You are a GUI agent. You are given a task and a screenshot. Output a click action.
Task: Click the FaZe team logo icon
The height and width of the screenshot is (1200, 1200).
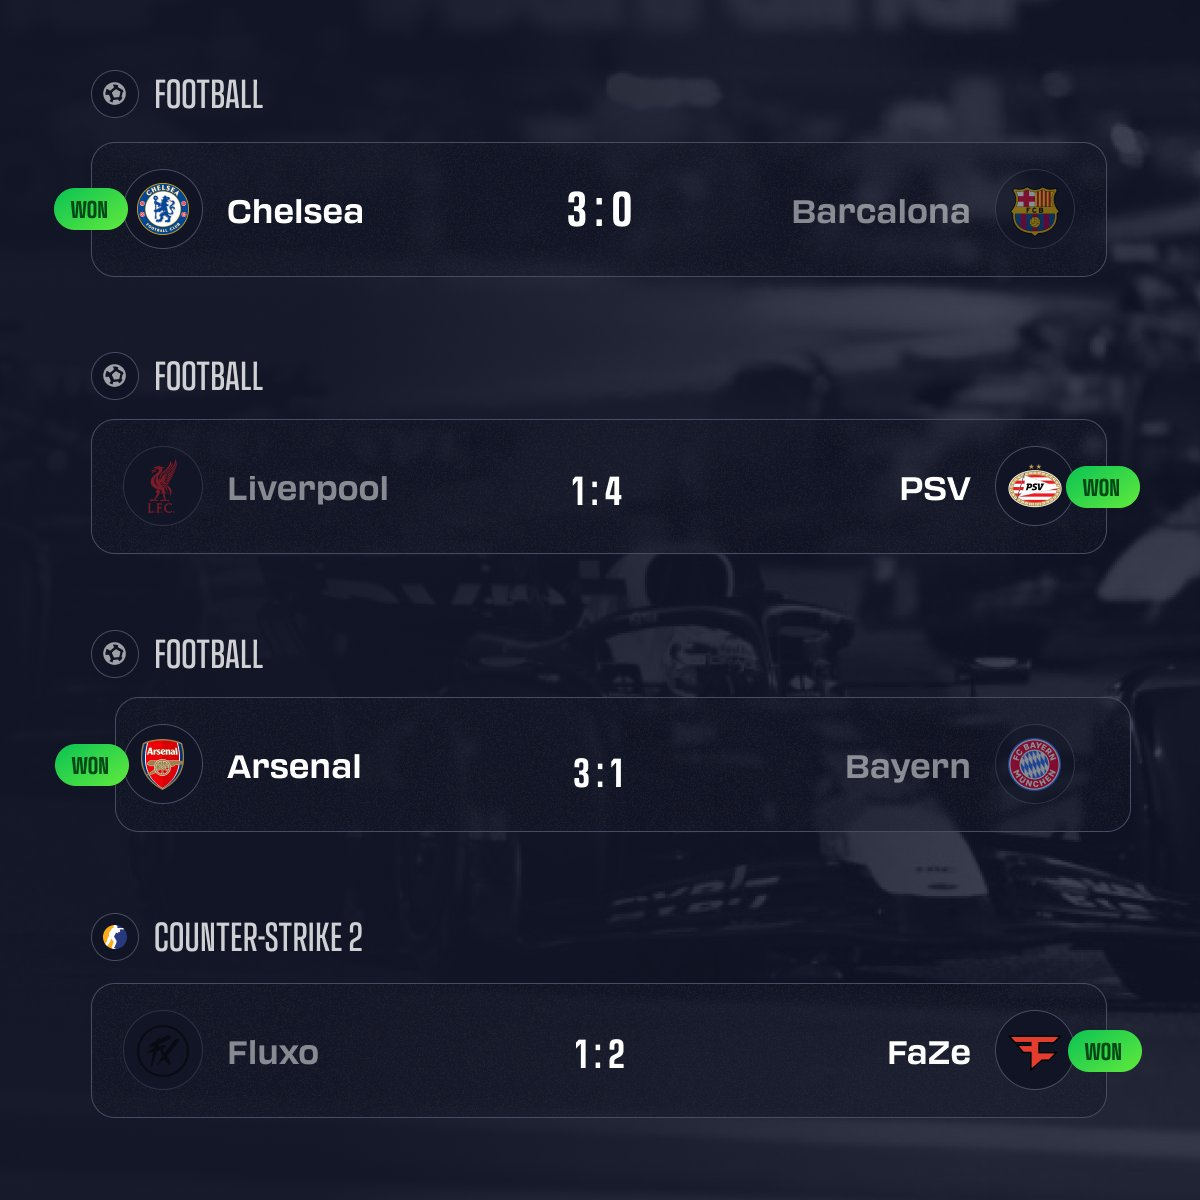(1034, 1051)
